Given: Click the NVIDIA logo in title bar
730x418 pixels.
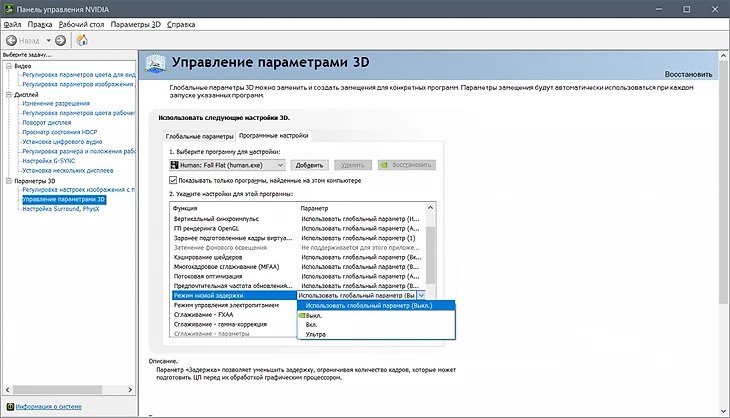Looking at the screenshot, I should click(x=8, y=8).
